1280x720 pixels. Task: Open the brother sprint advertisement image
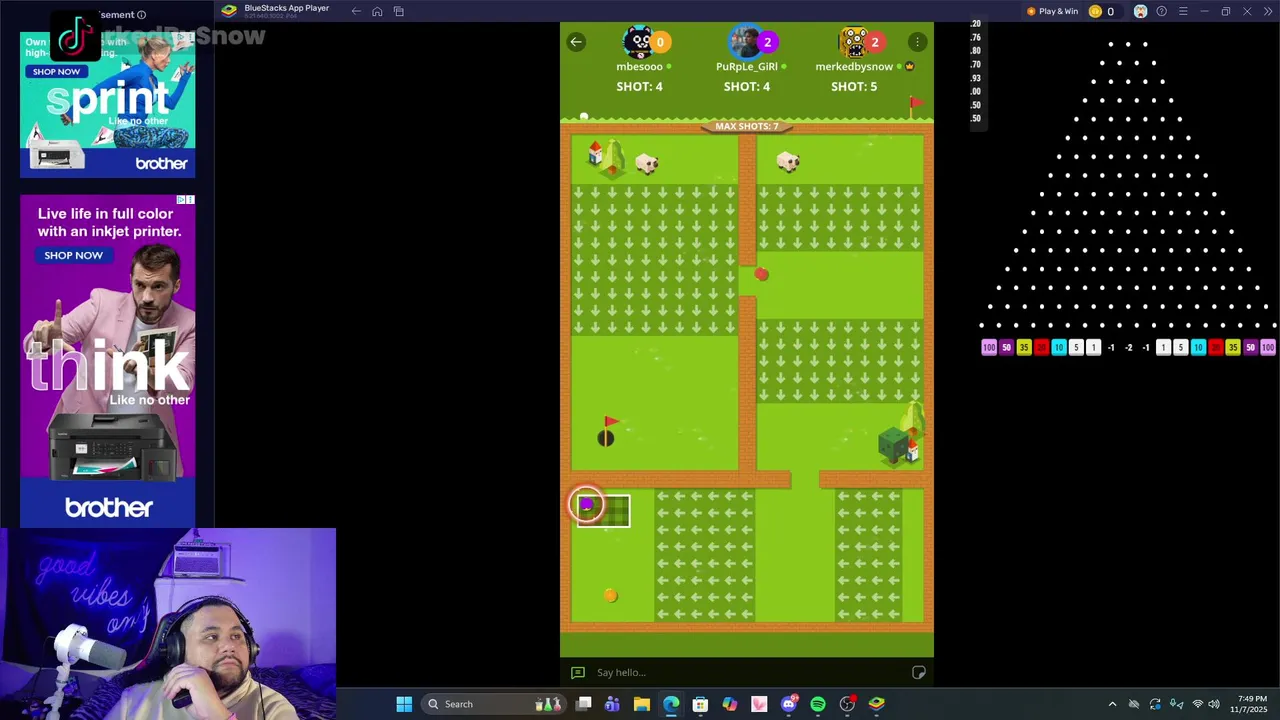[107, 104]
